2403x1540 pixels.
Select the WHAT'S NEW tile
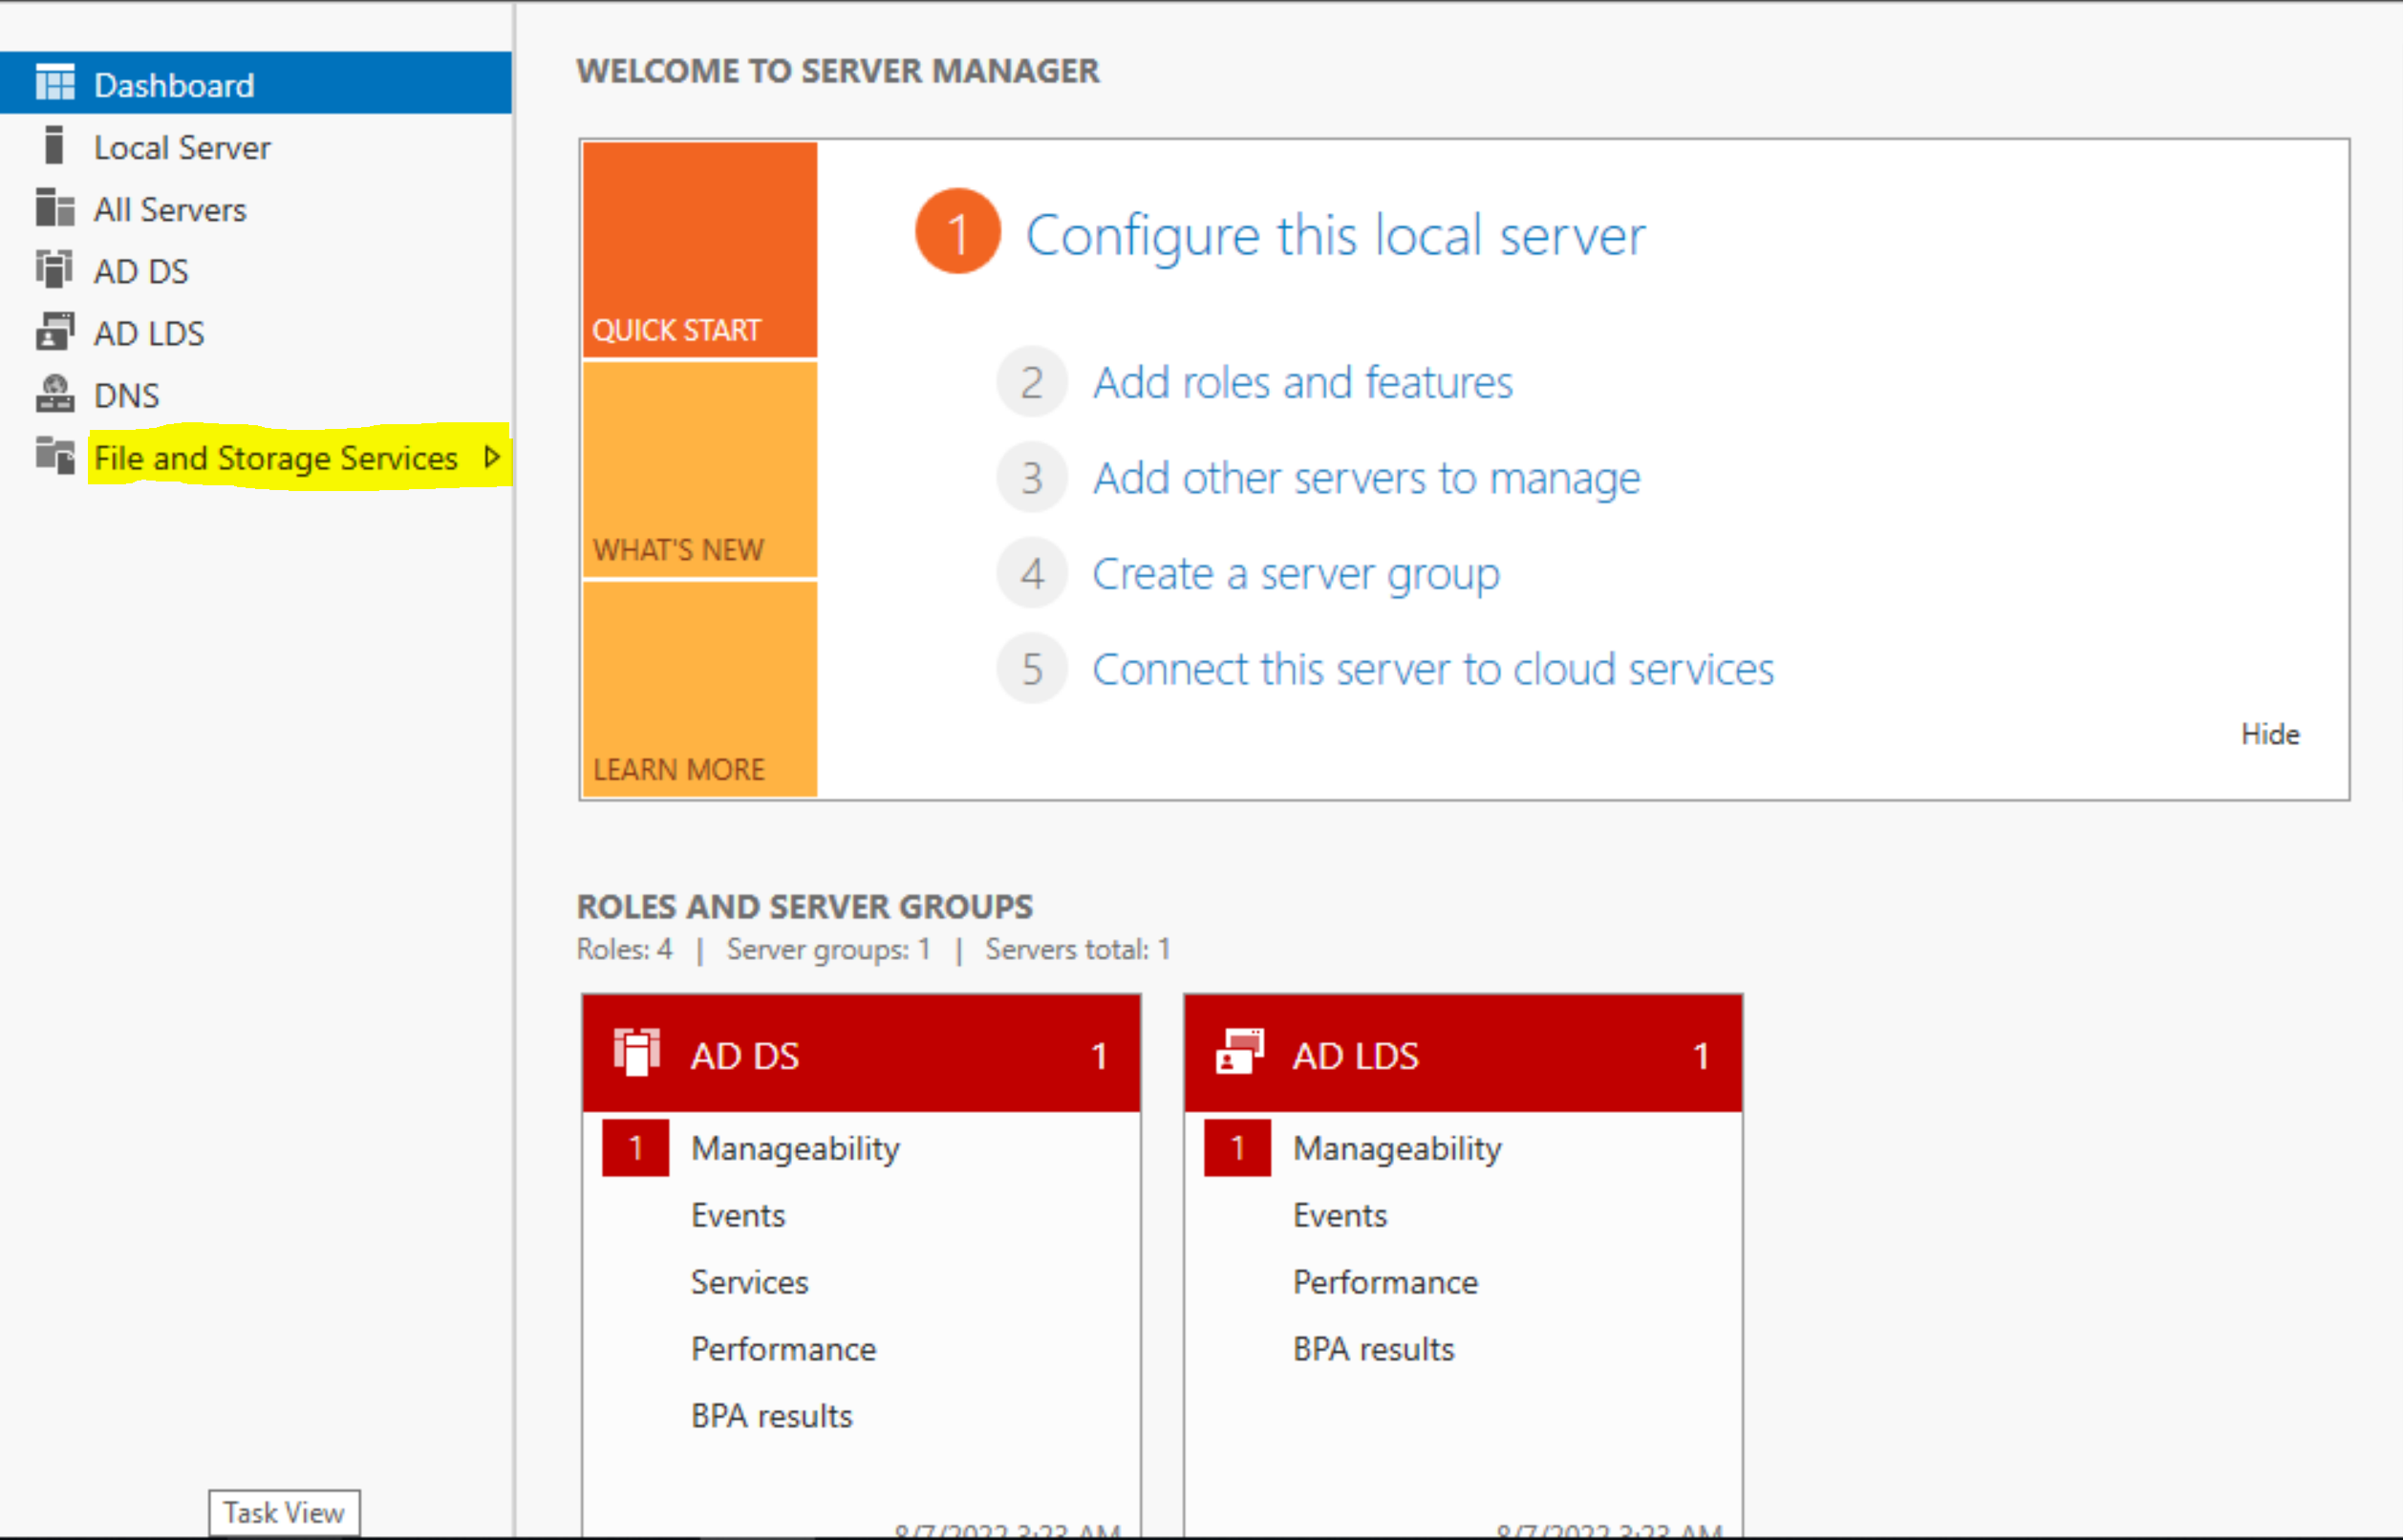pyautogui.click(x=700, y=470)
